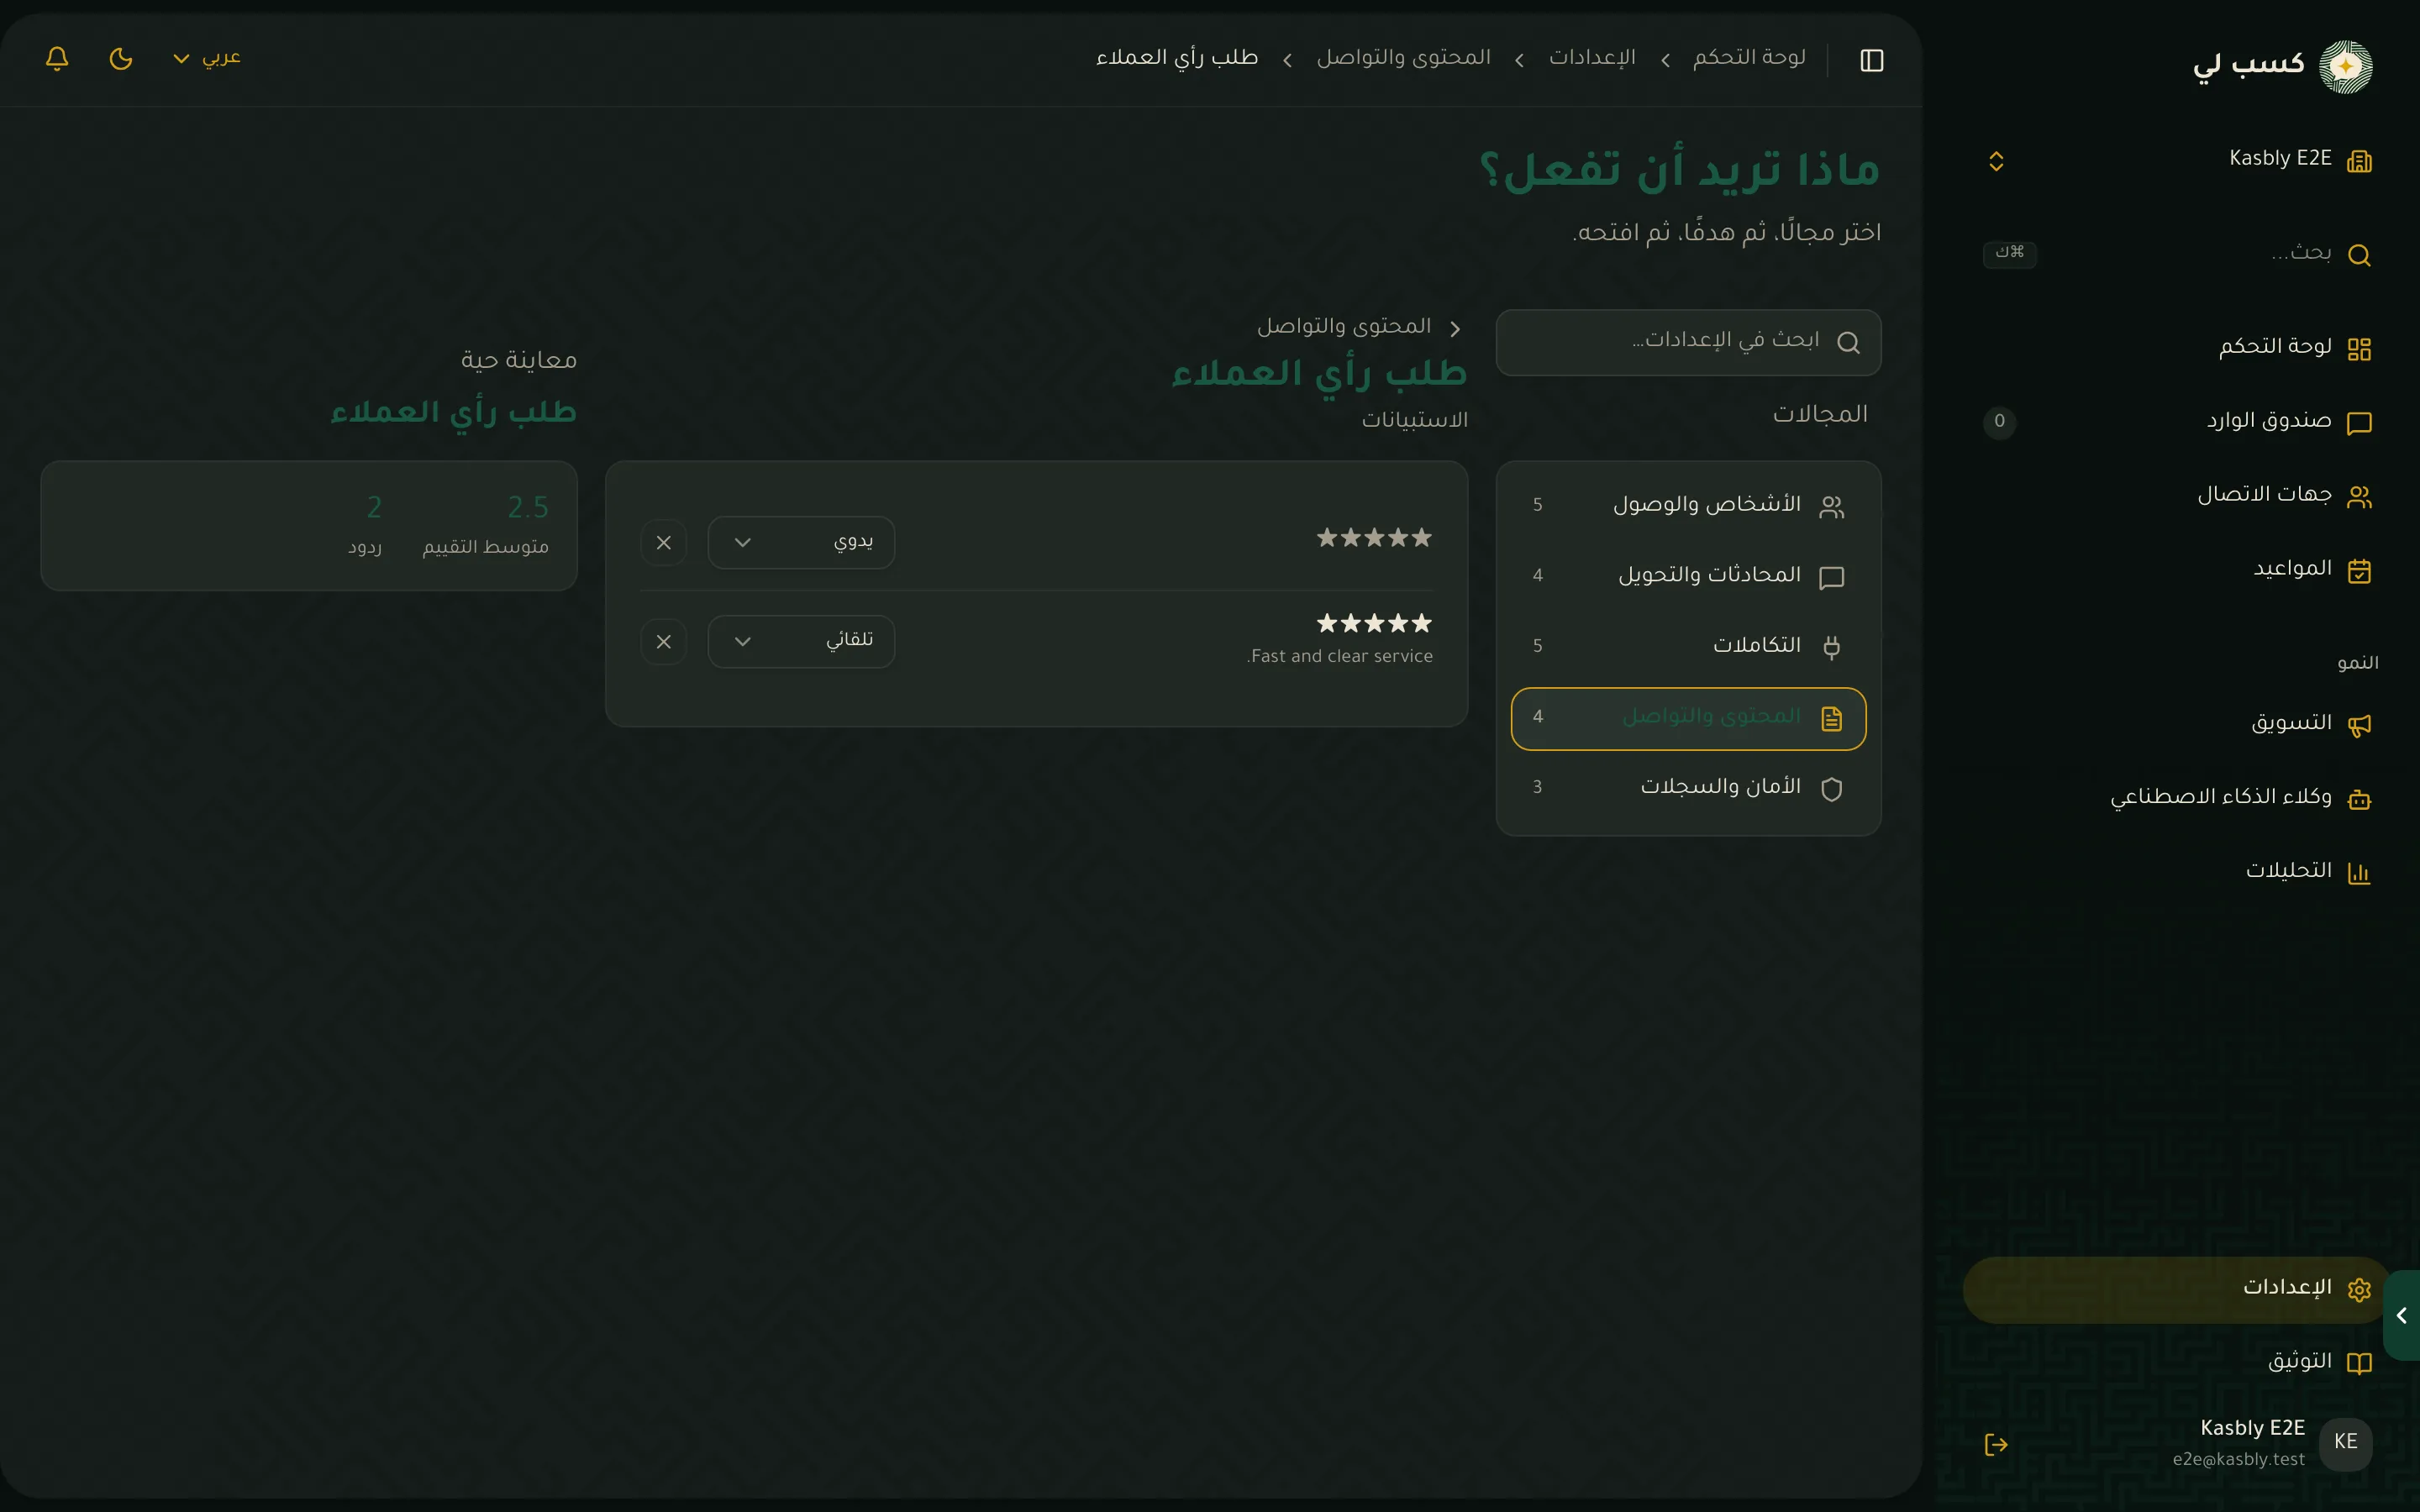Click the book icon next to التوثيق

[2359, 1364]
